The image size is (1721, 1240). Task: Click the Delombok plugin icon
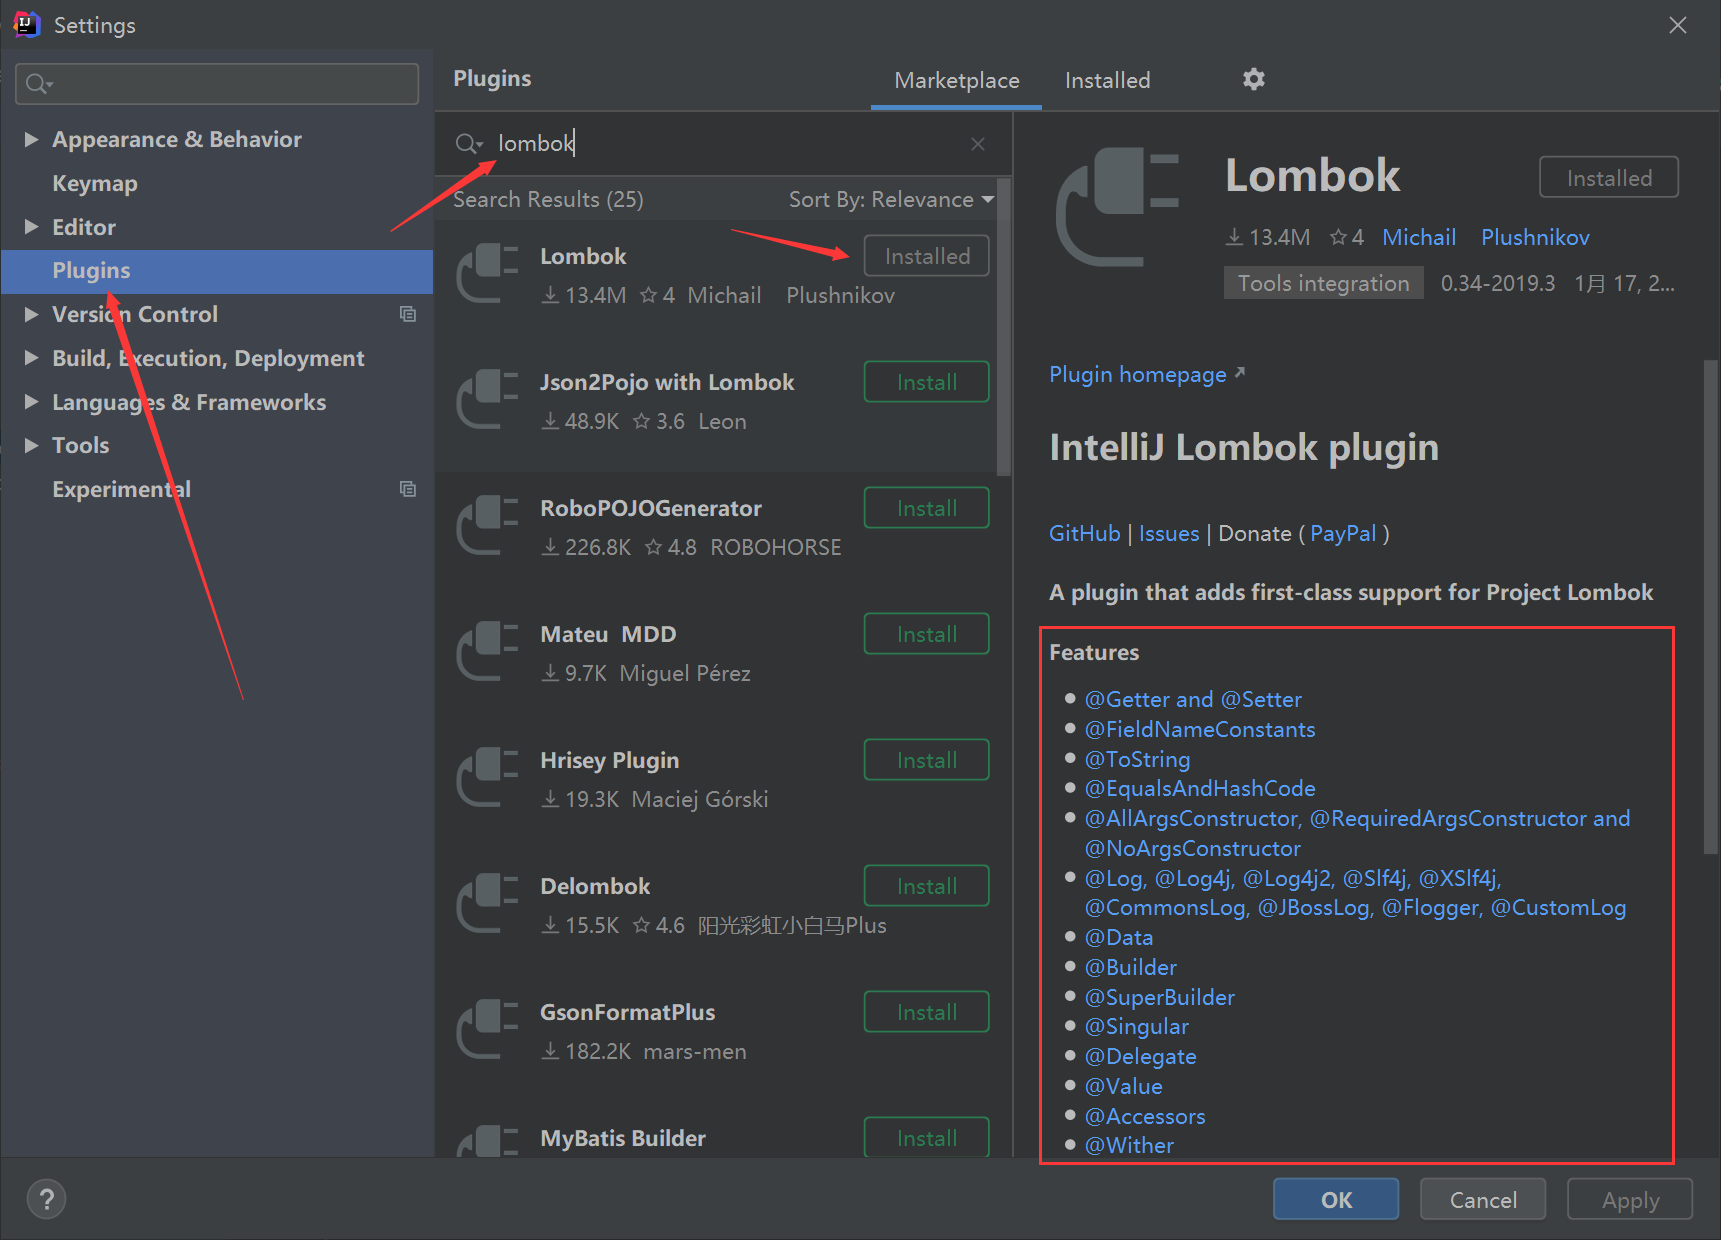[x=488, y=903]
